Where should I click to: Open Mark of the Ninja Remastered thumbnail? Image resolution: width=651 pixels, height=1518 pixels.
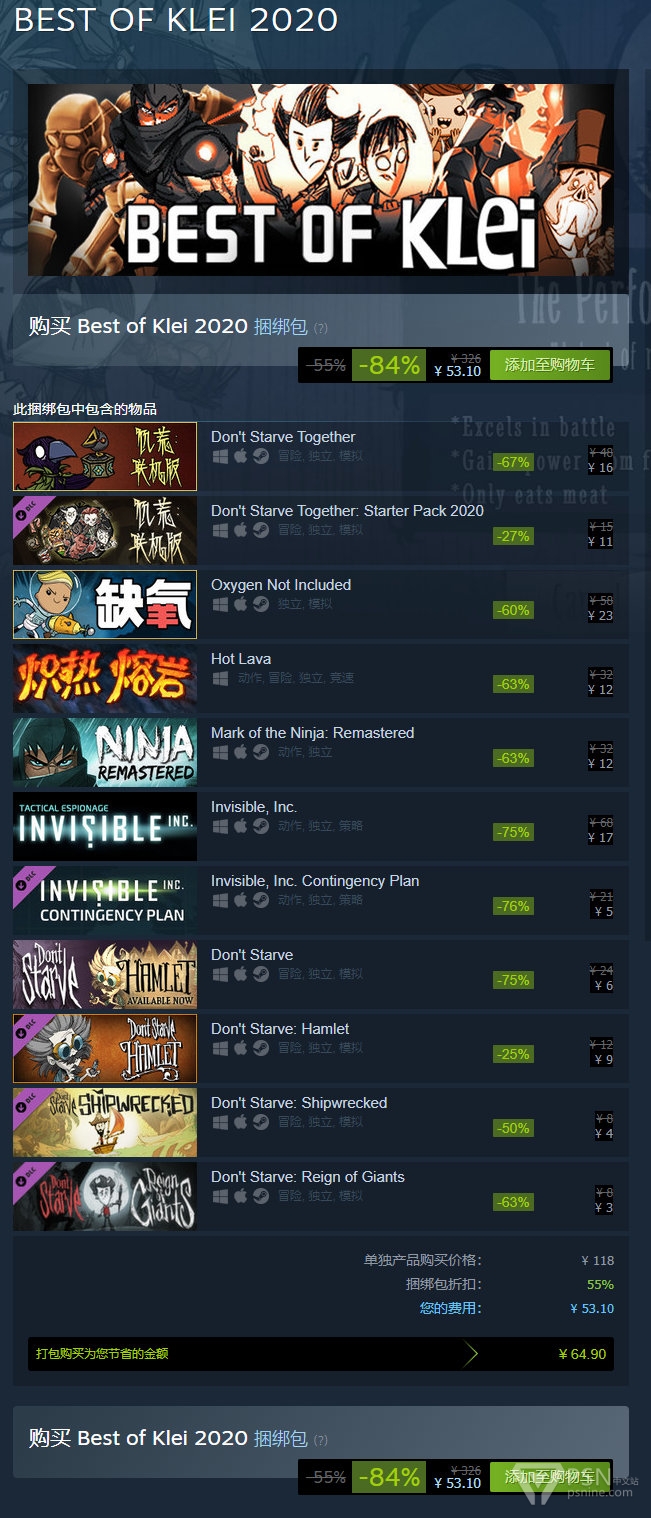pyautogui.click(x=105, y=752)
